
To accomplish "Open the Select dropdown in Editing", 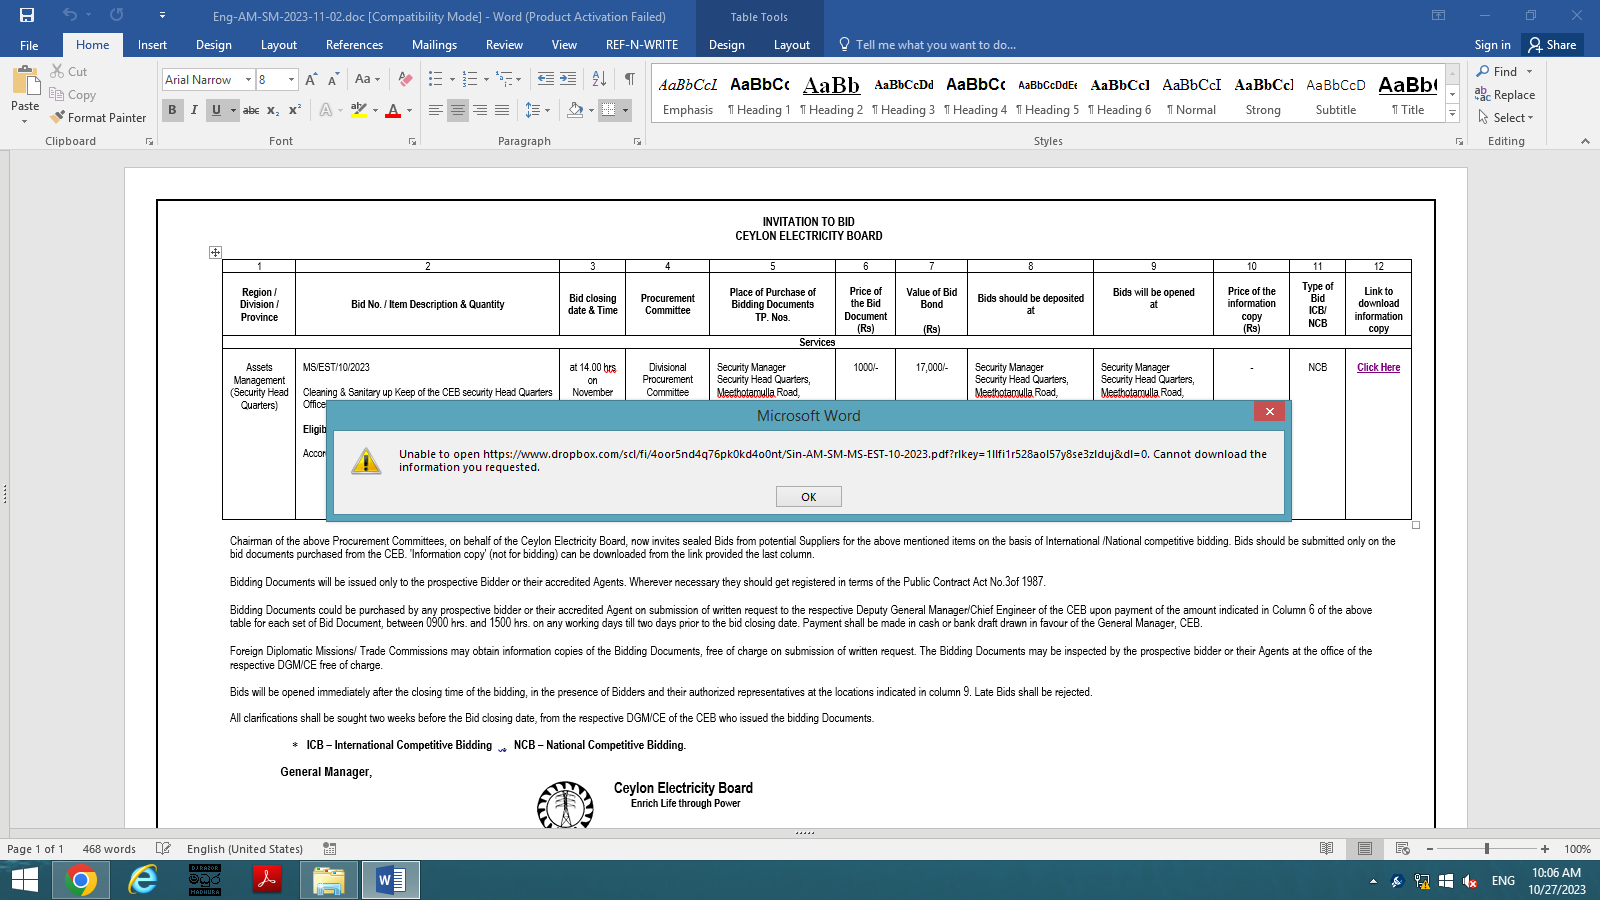I will pos(1505,117).
